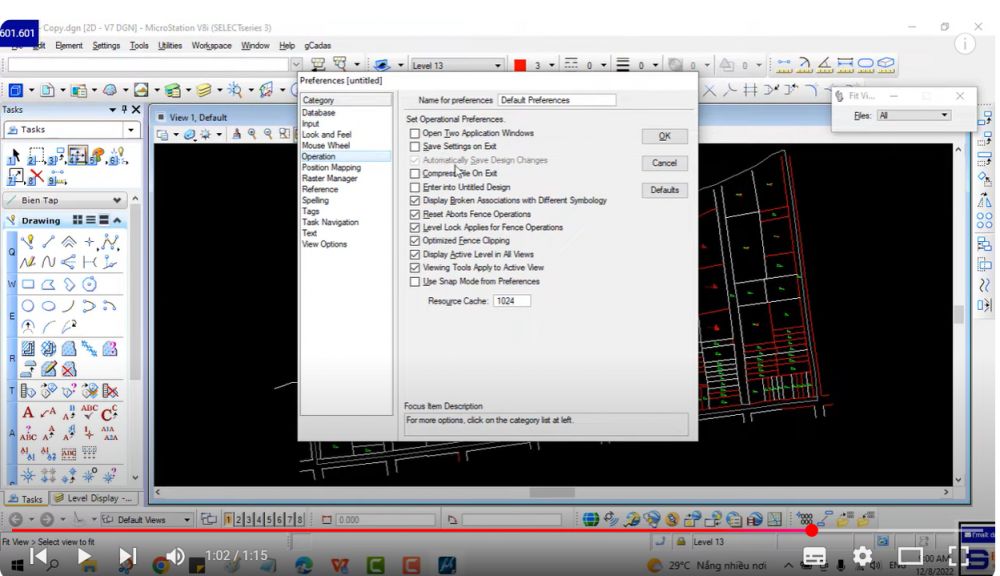Click the YouTube player settings gear
The width and height of the screenshot is (1000, 576).
862,556
